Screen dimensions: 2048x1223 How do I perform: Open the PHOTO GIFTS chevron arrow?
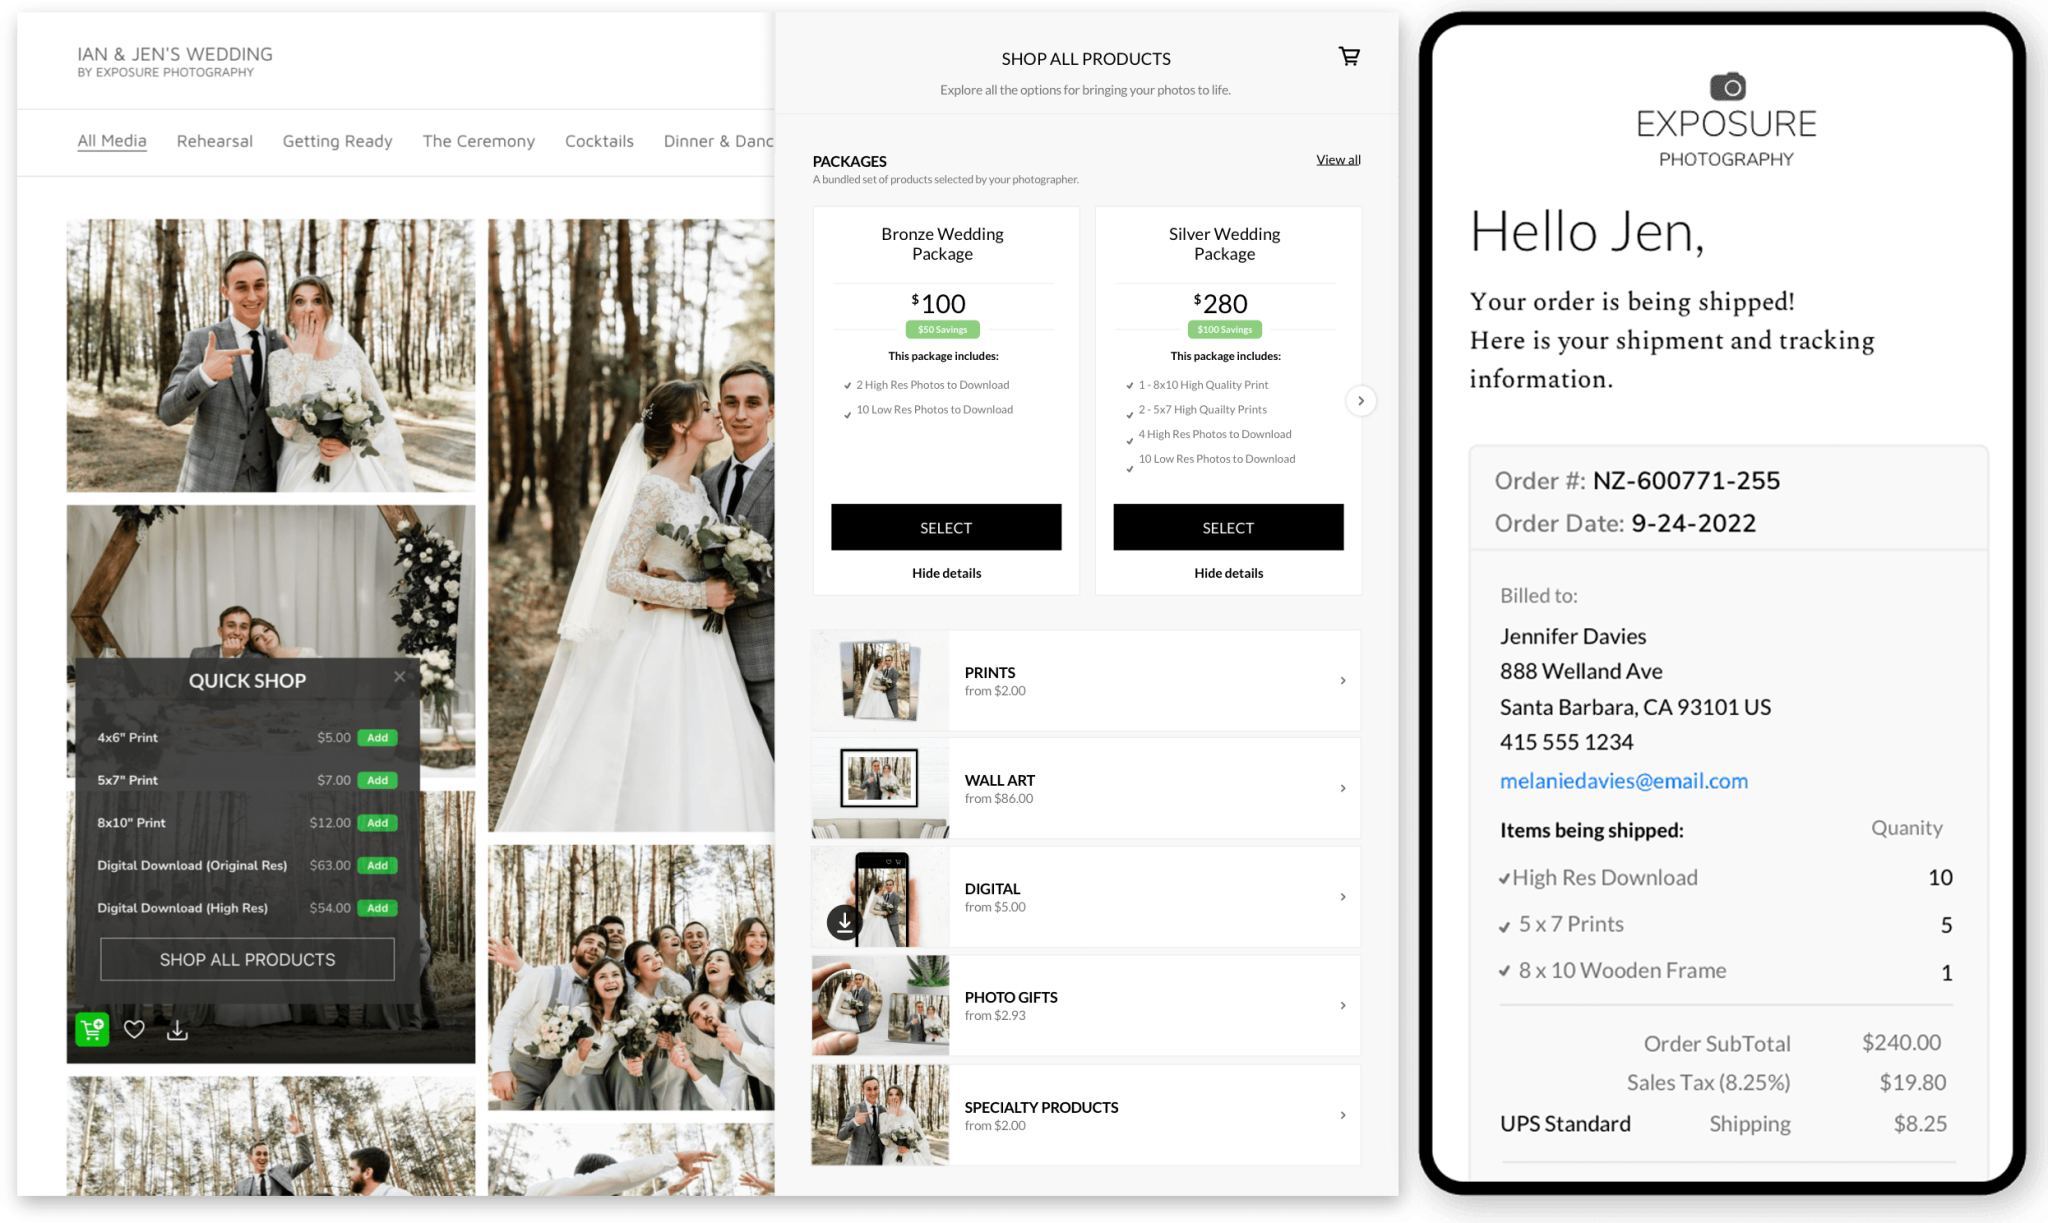(x=1343, y=1005)
